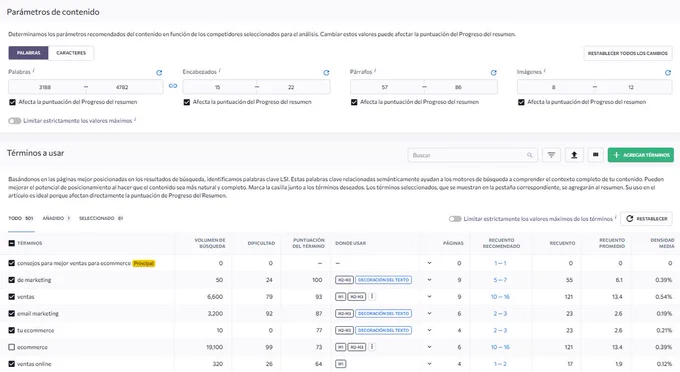680x372 pixels.
Task: Open the filter icon next to search
Action: [551, 155]
